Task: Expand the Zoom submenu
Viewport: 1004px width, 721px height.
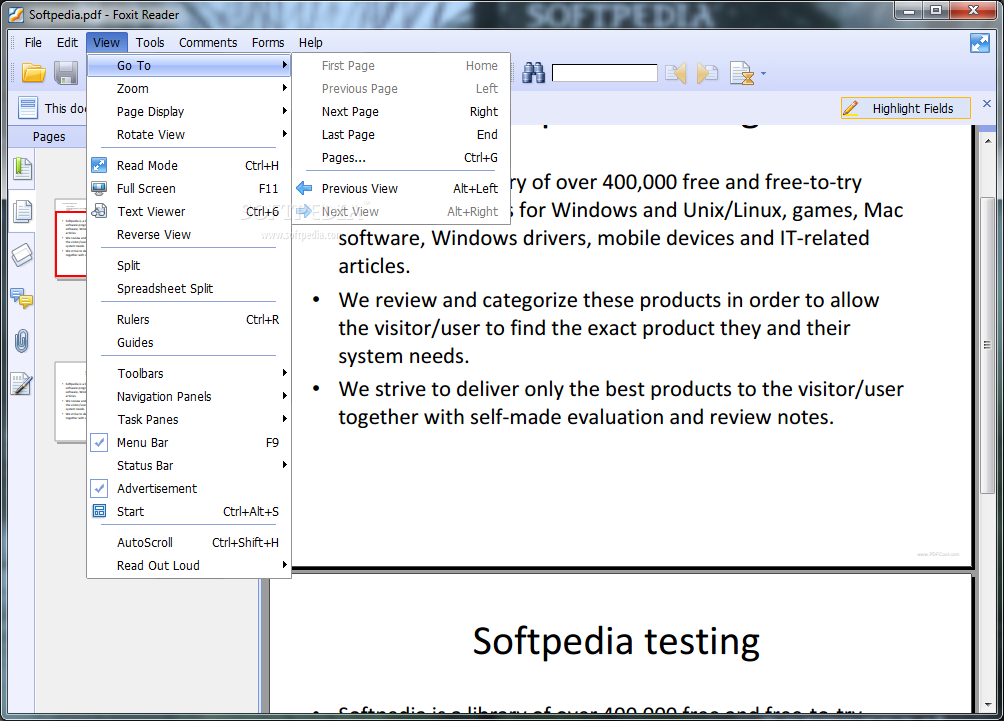Action: [189, 88]
